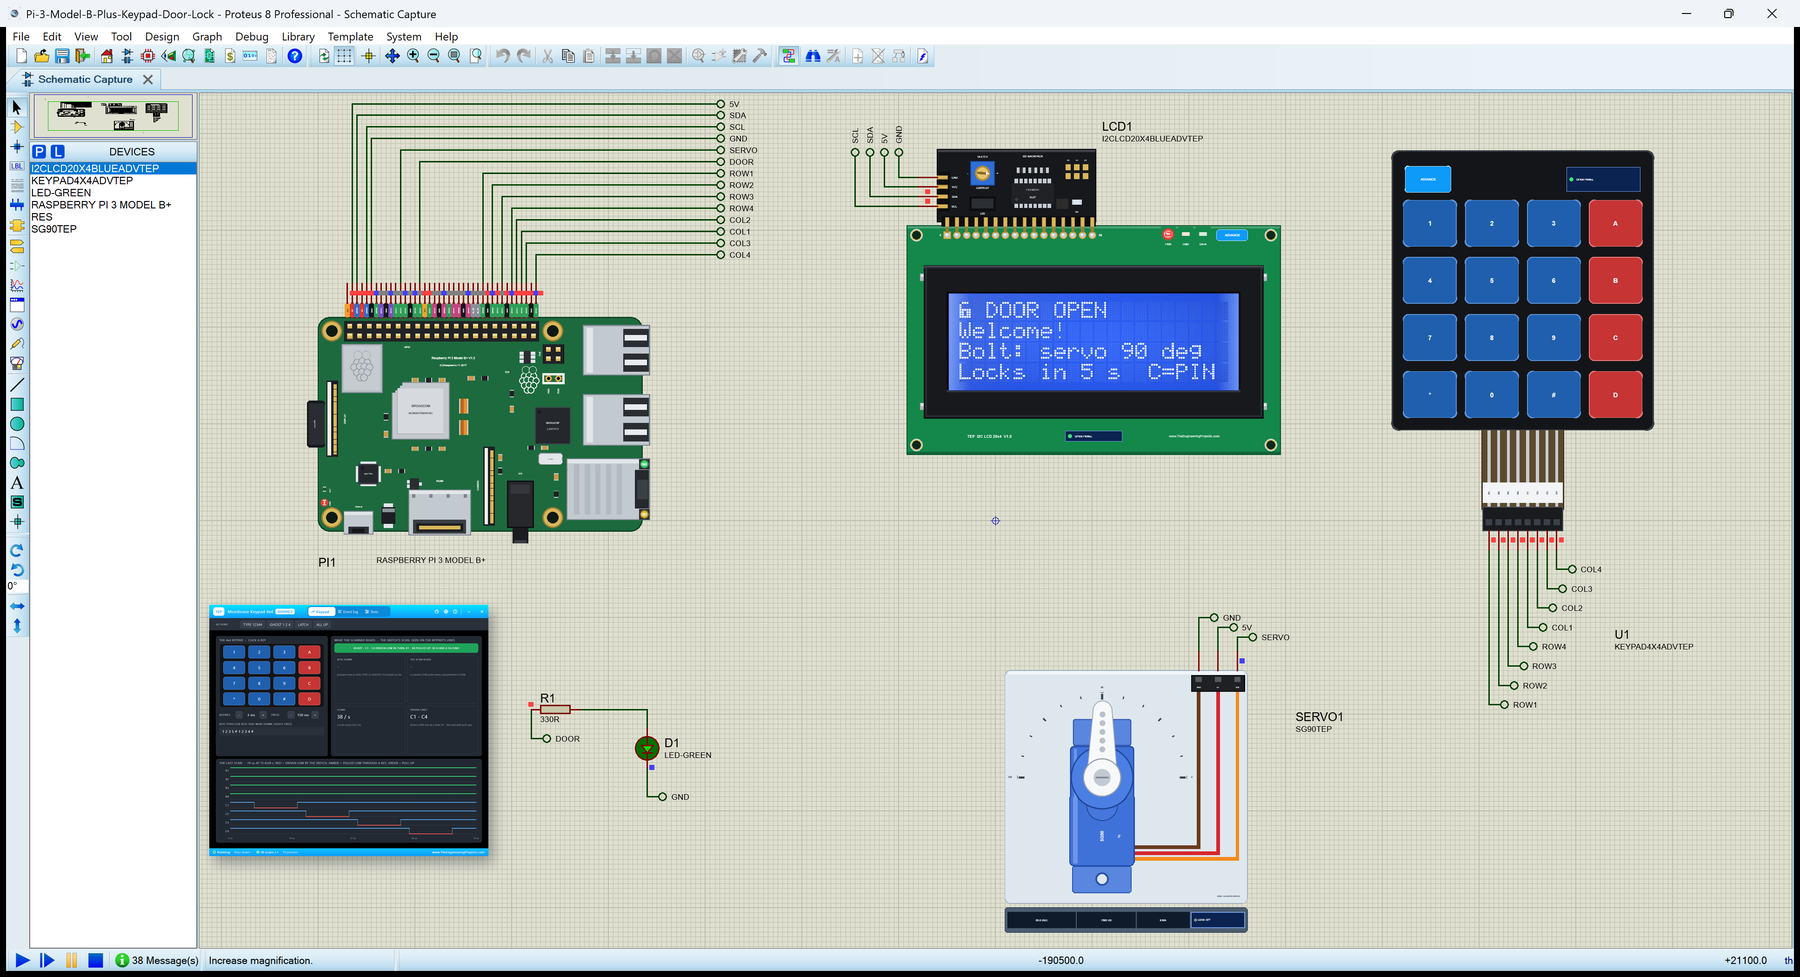The width and height of the screenshot is (1800, 977).
Task: Click the 'P' pick devices button
Action: [x=39, y=151]
